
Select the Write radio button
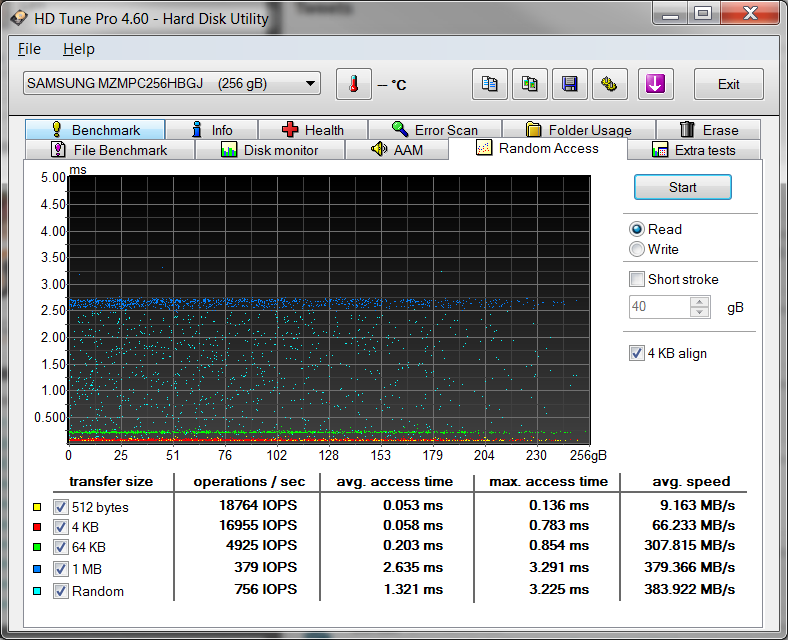[x=637, y=249]
